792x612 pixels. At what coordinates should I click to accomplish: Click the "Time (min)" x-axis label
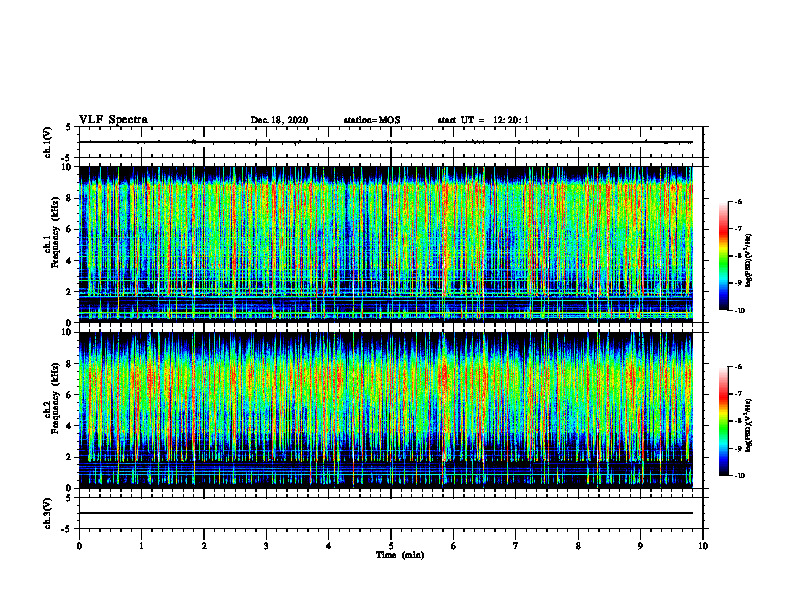[x=400, y=555]
